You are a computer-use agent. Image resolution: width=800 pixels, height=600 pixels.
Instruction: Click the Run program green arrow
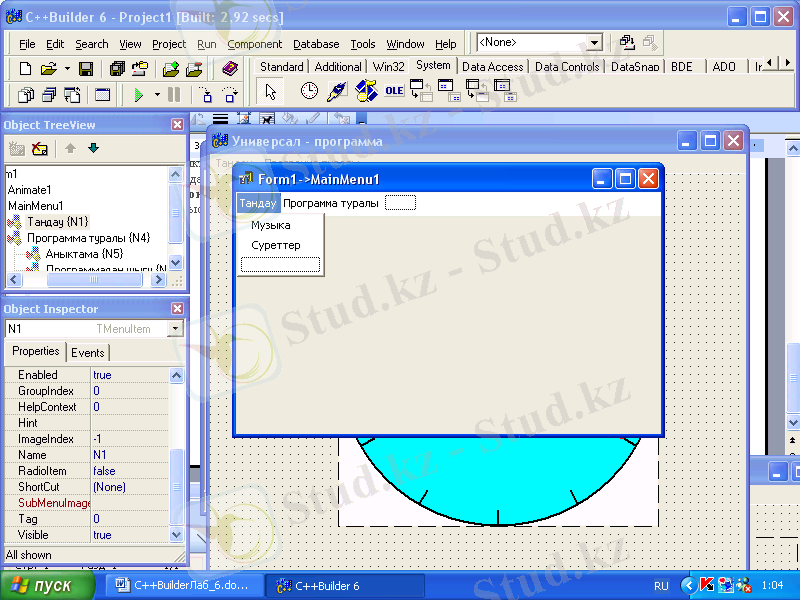tap(138, 95)
